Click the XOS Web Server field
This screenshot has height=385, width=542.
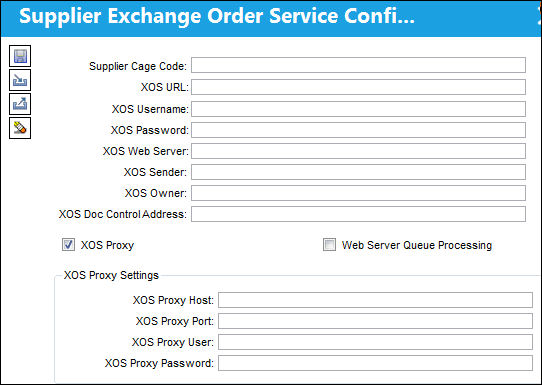358,151
